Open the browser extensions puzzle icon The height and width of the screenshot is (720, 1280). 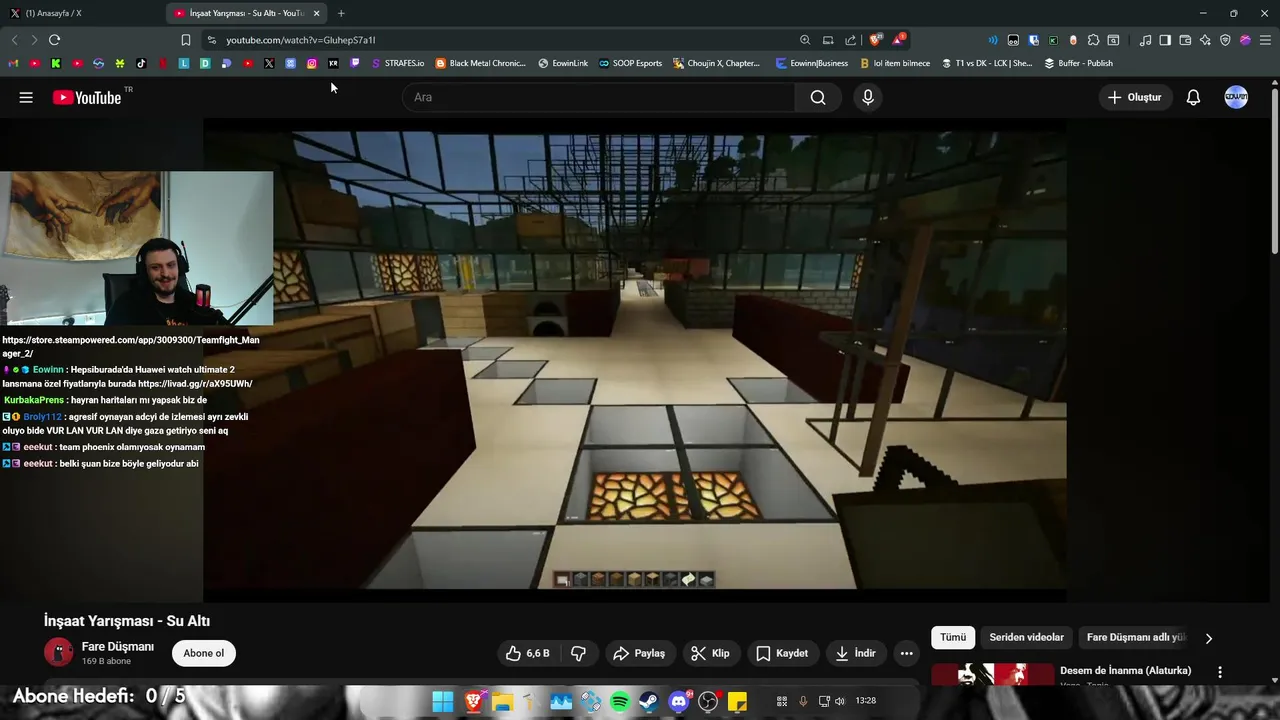pyautogui.click(x=1093, y=40)
